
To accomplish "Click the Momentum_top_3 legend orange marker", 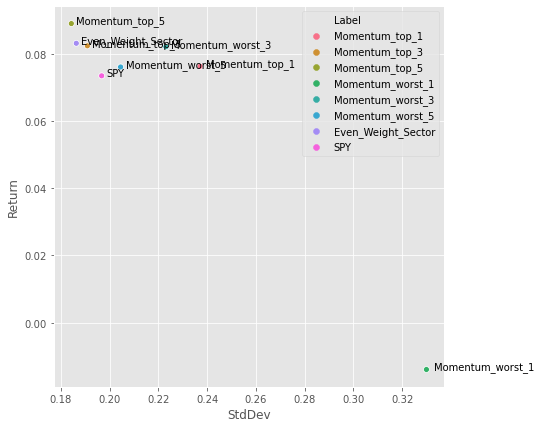I will 316,52.
